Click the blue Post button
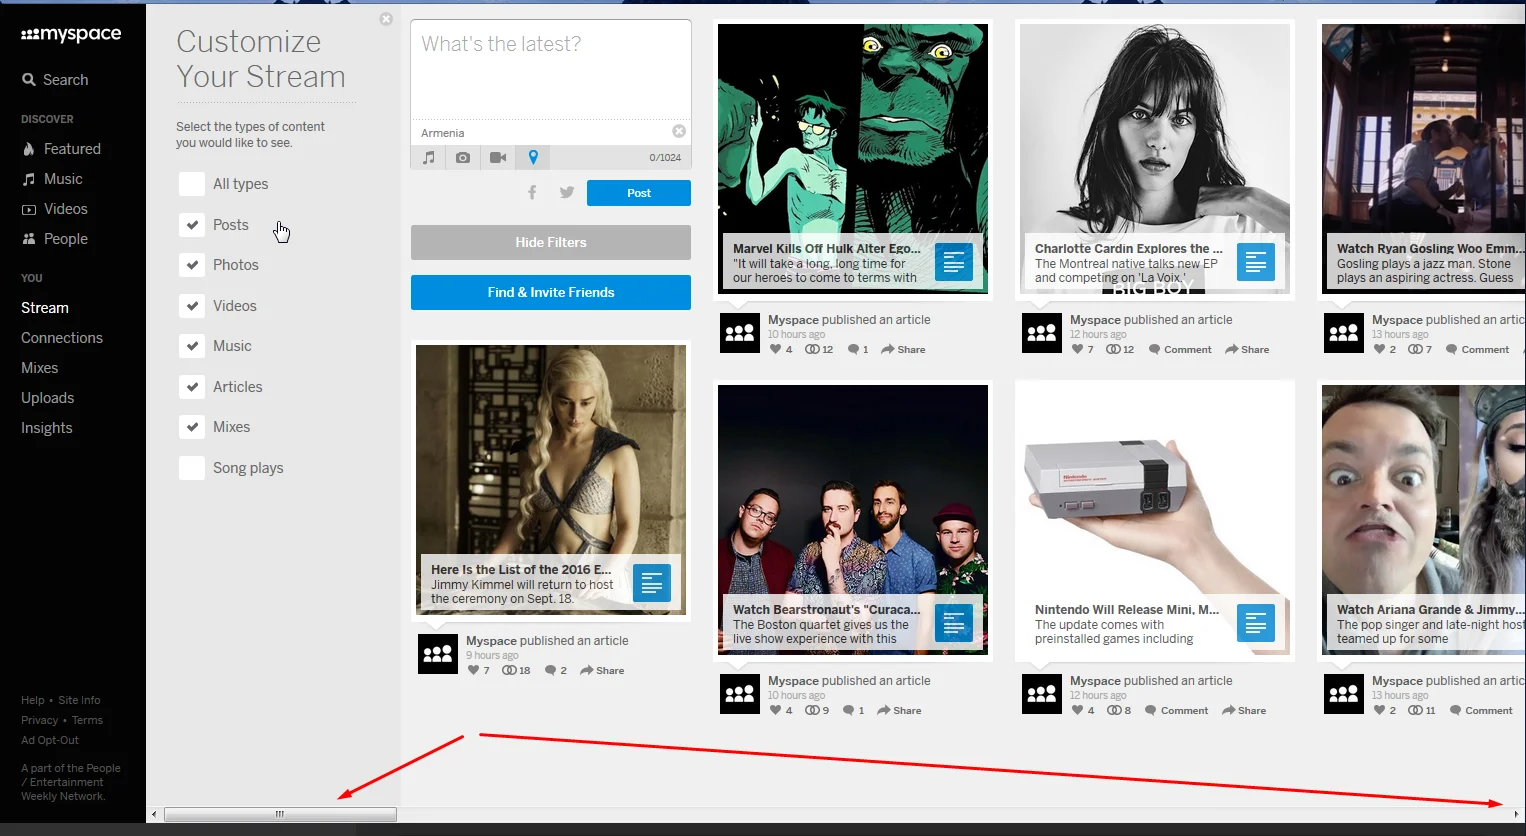This screenshot has width=1526, height=836. [638, 193]
